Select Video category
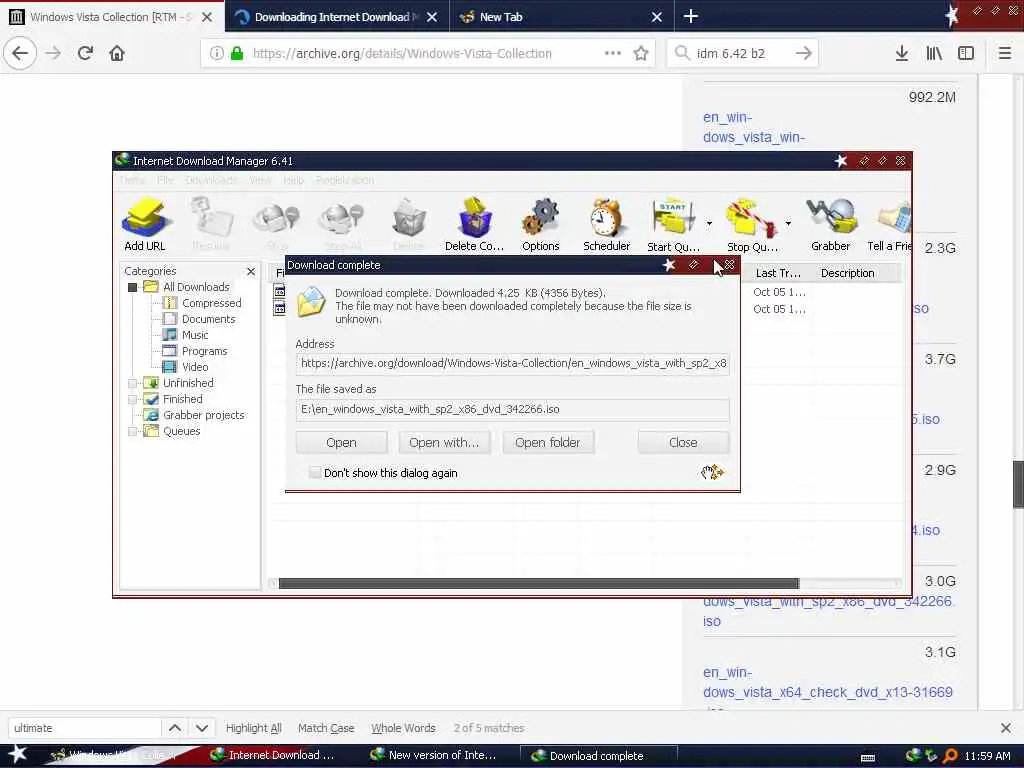Screen dimensions: 1024x768 tap(195, 367)
